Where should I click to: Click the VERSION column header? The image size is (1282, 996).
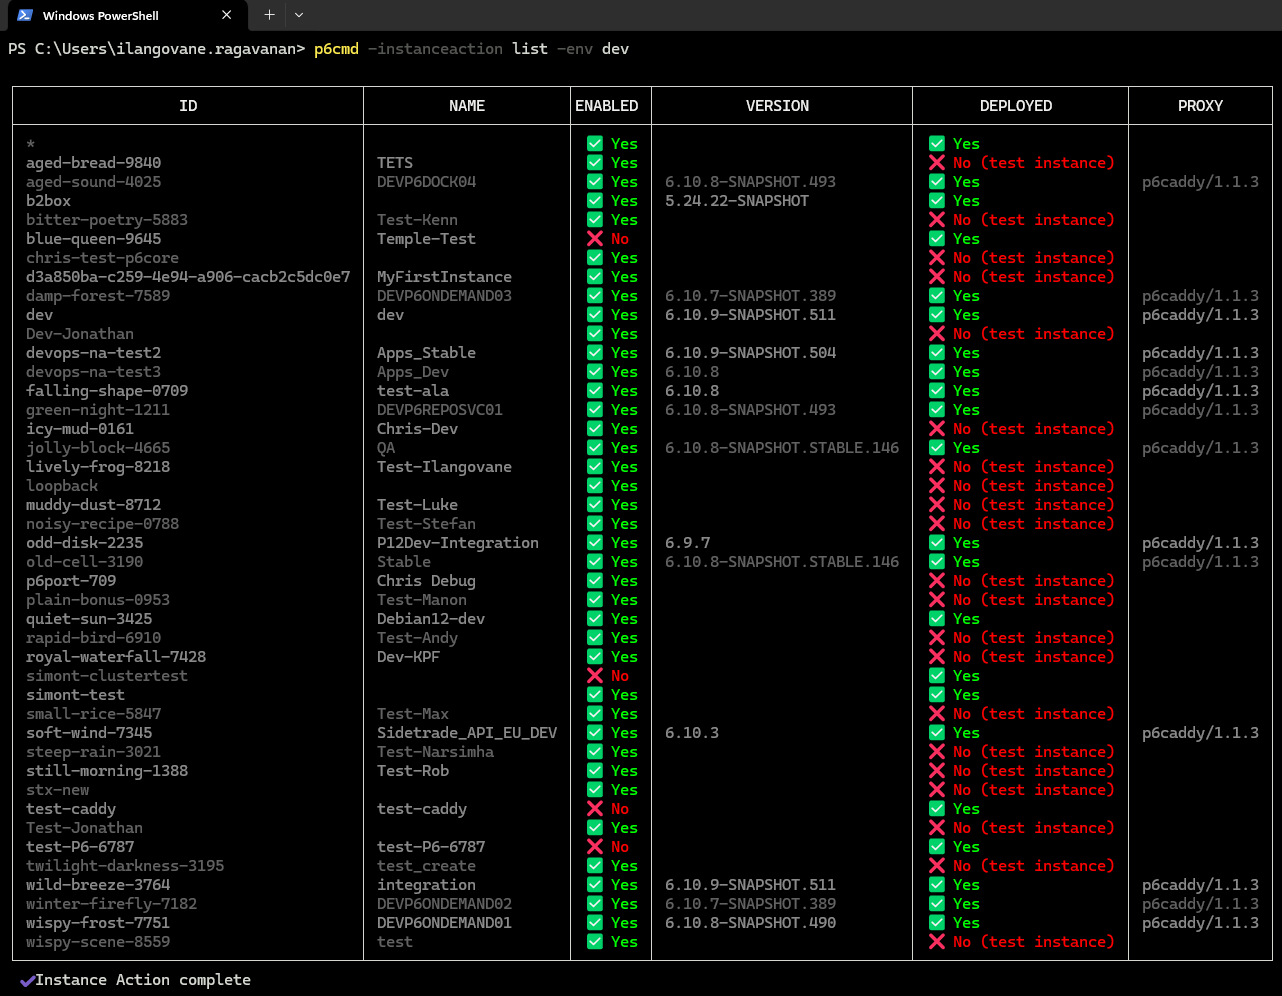point(778,106)
